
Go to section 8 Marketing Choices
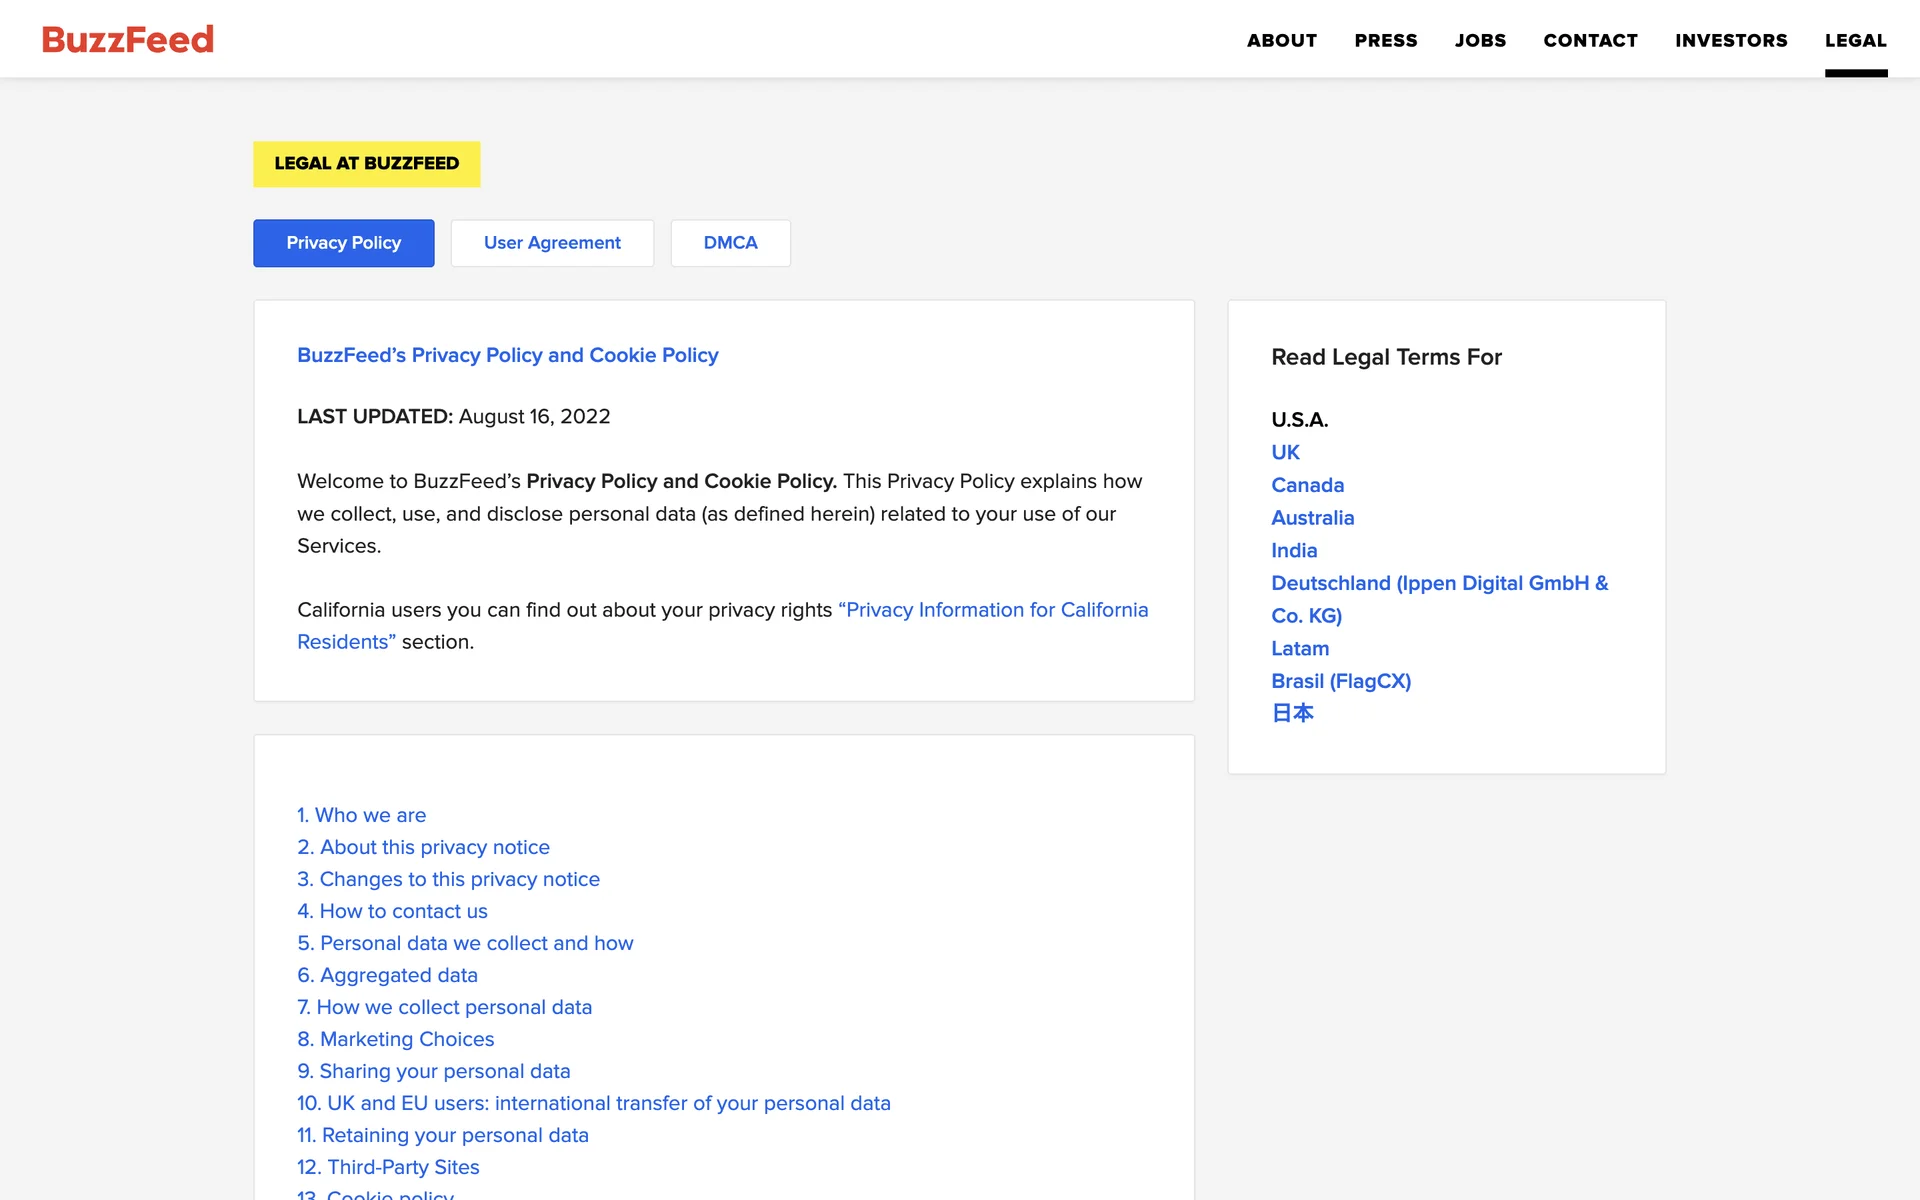click(395, 1039)
